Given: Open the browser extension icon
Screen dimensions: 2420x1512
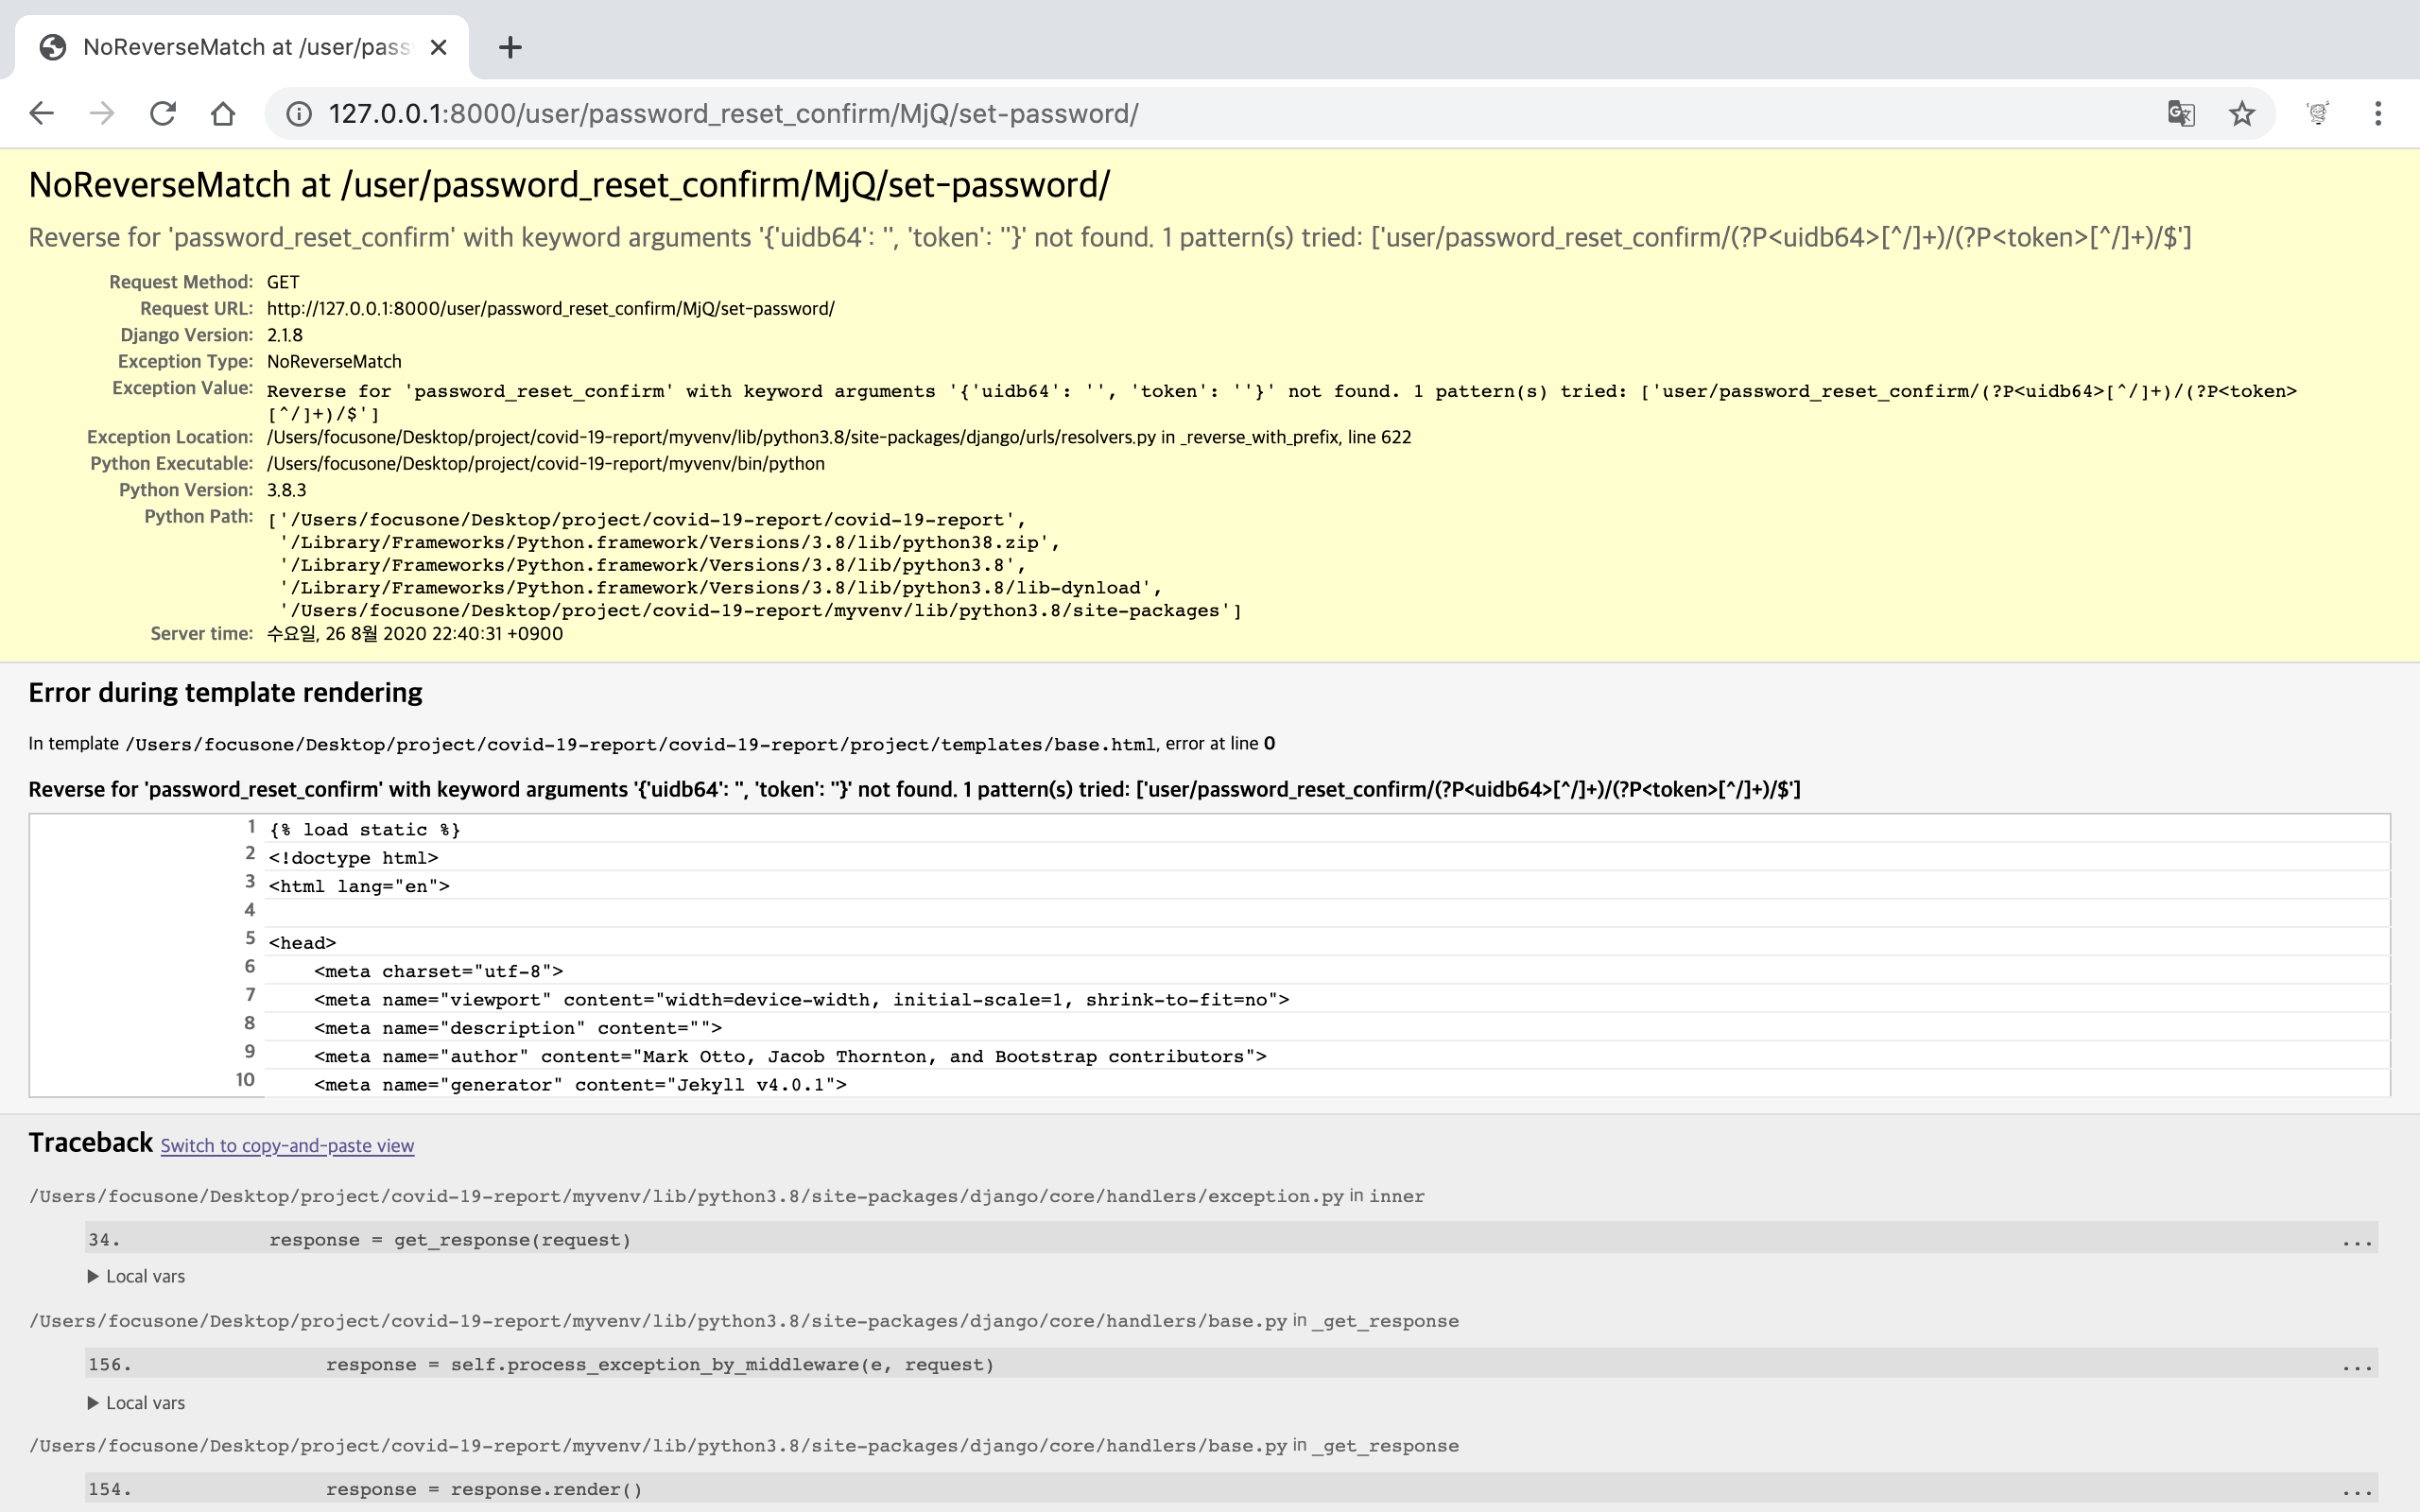Looking at the screenshot, I should tap(2317, 113).
